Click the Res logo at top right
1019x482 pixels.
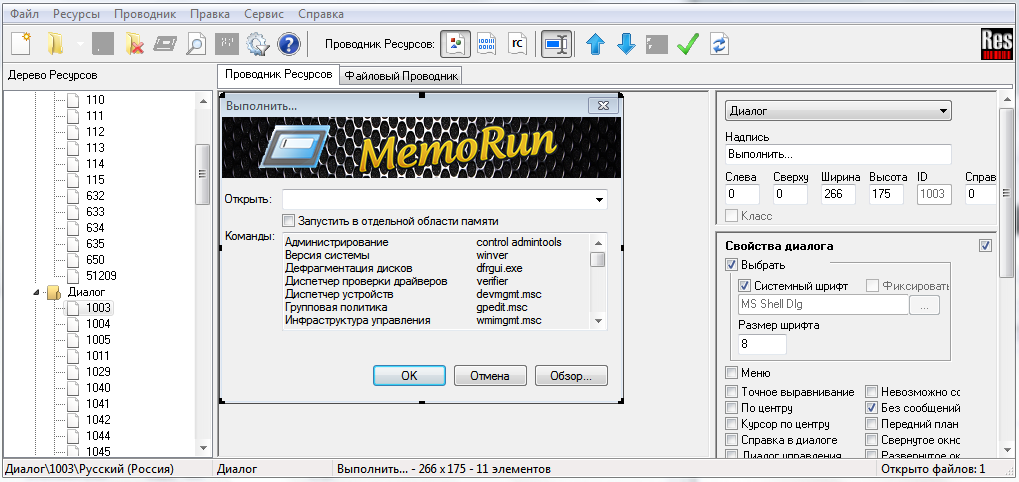click(x=996, y=45)
